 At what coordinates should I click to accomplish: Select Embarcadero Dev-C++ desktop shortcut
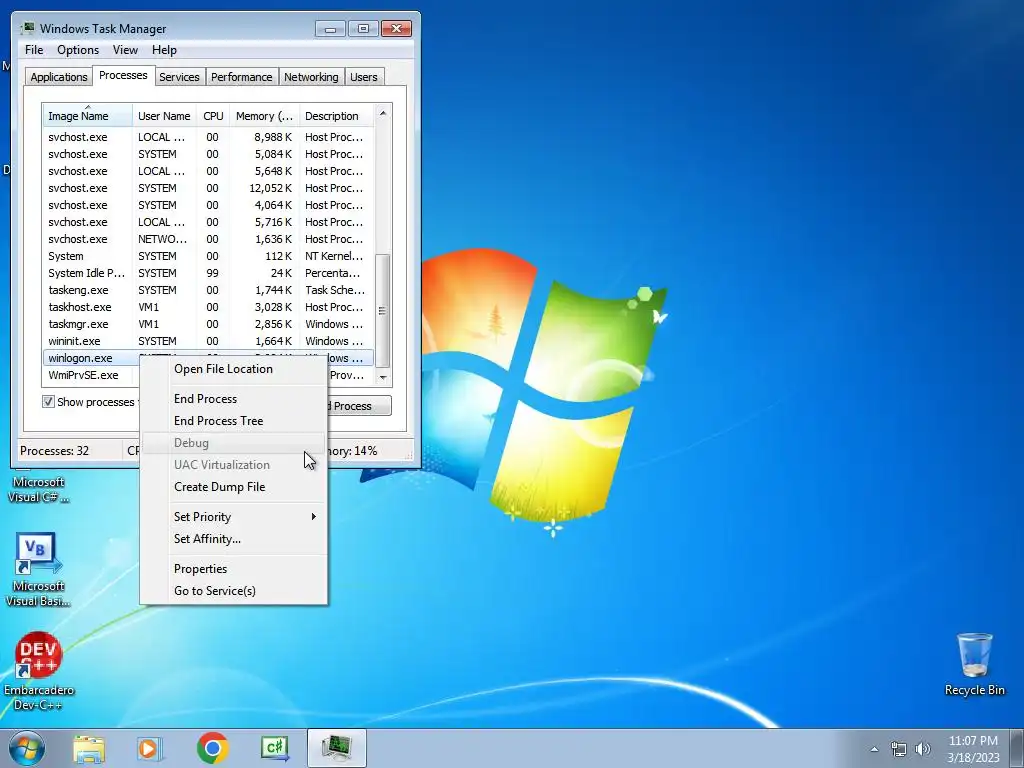point(39,671)
